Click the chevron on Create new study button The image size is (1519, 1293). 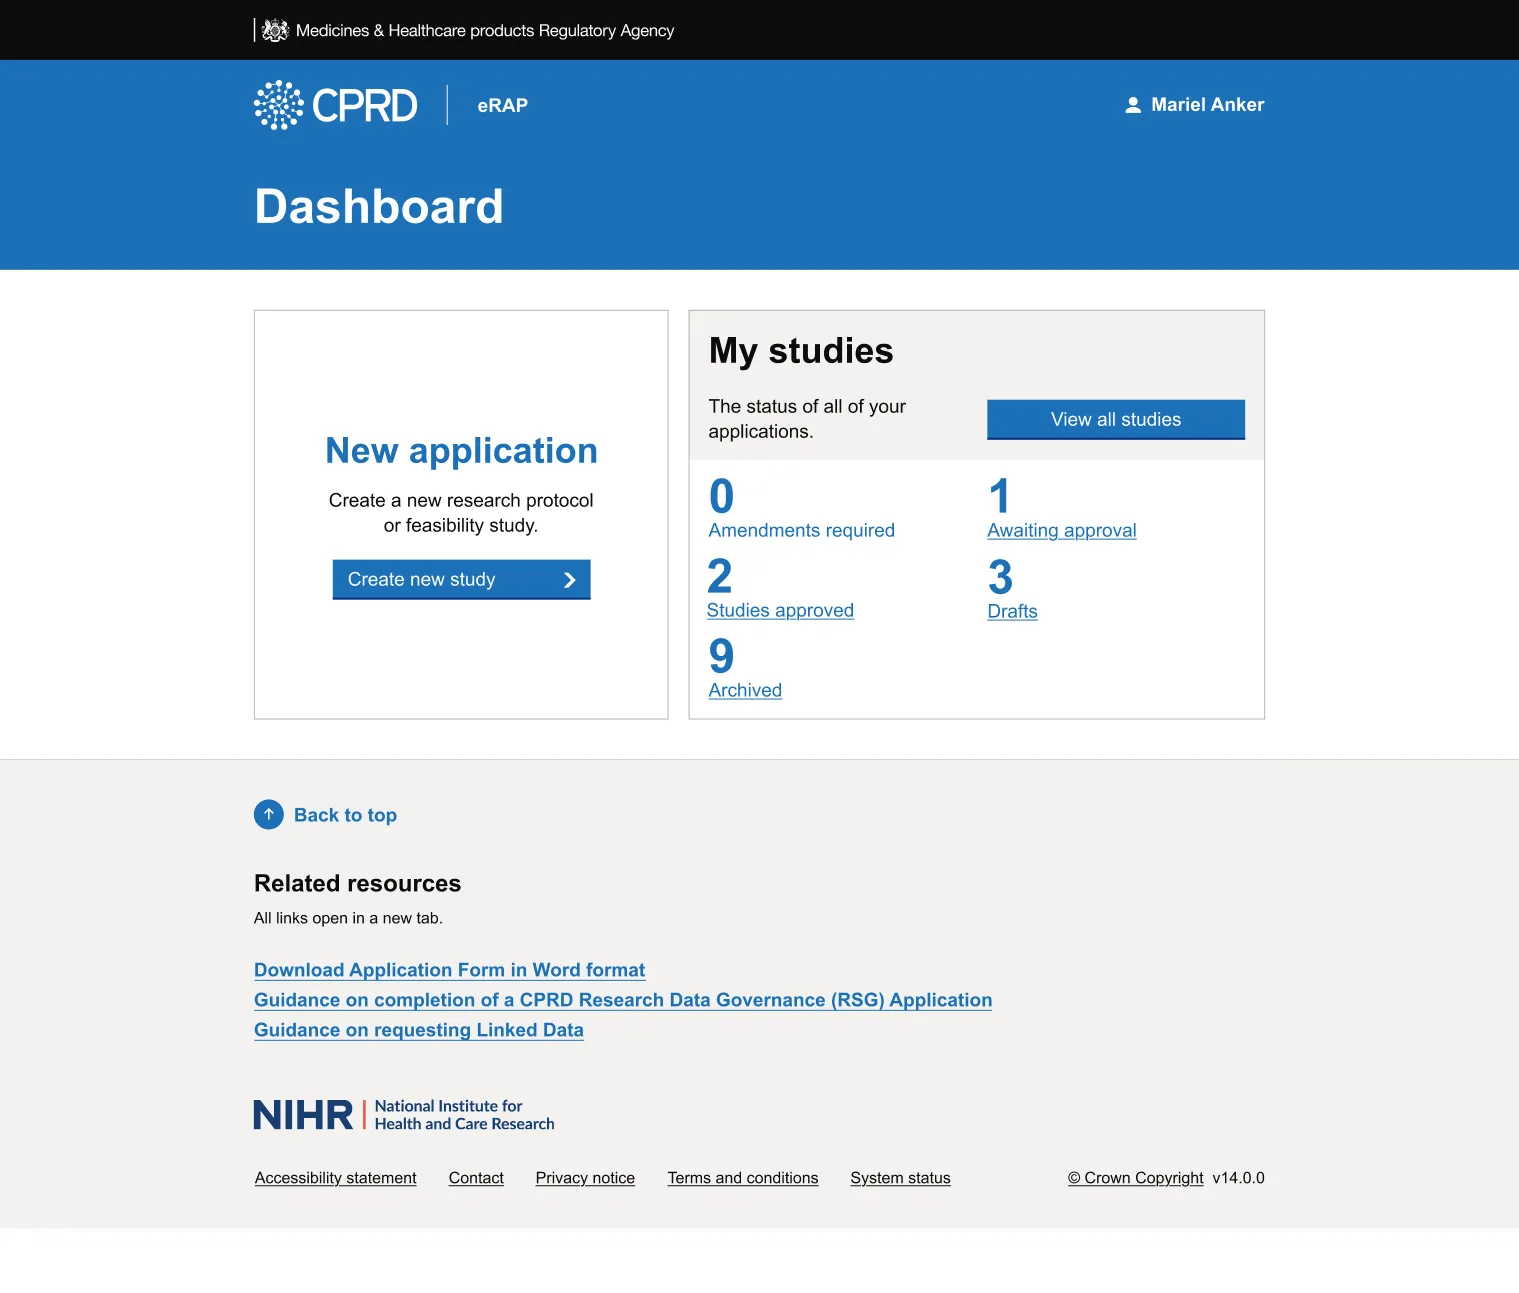[x=569, y=579]
